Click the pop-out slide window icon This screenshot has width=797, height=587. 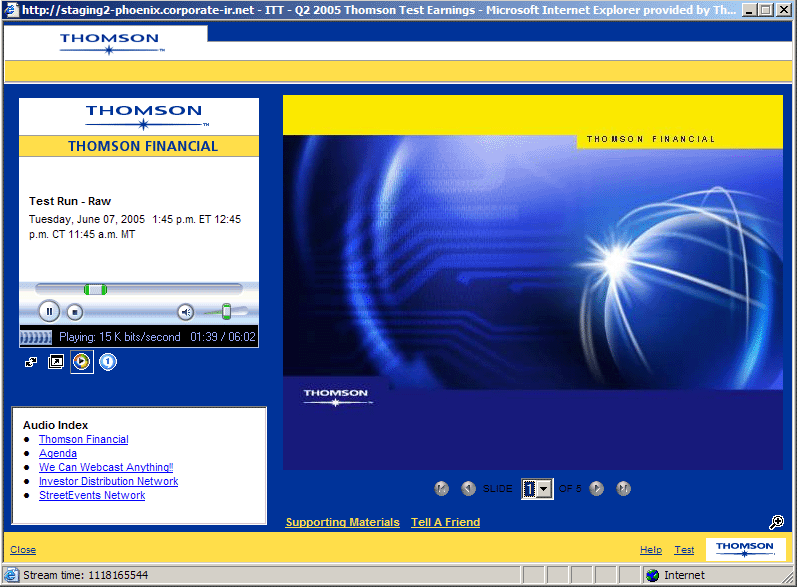pos(56,362)
